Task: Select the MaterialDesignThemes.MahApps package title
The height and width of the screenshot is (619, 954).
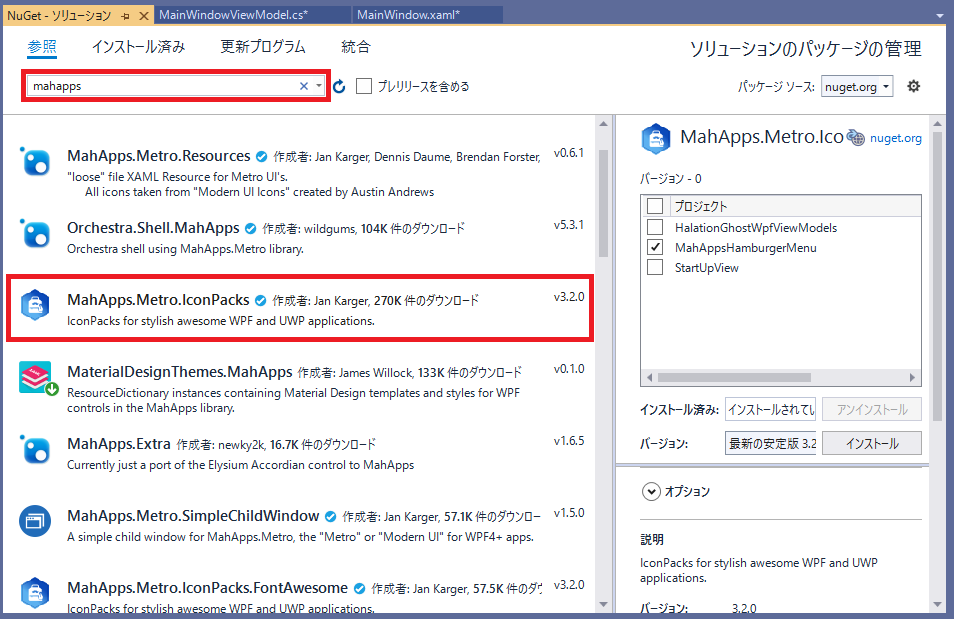Action: (x=180, y=372)
